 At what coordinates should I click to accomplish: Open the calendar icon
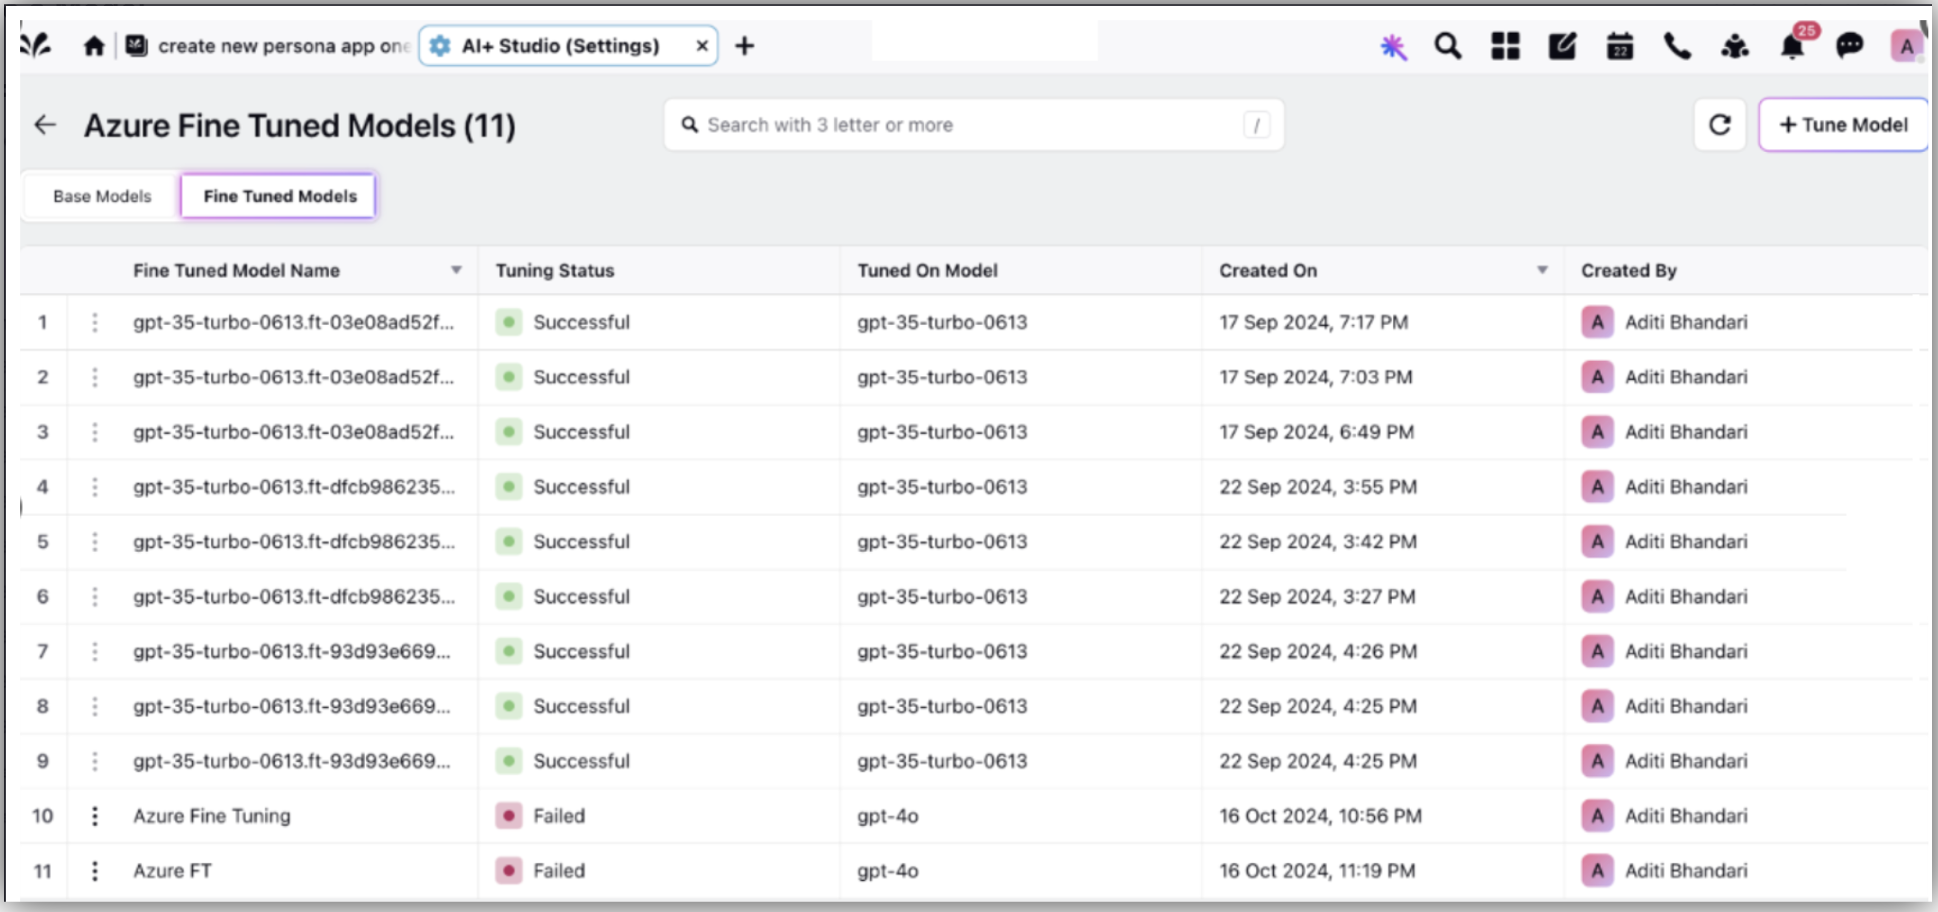1620,46
